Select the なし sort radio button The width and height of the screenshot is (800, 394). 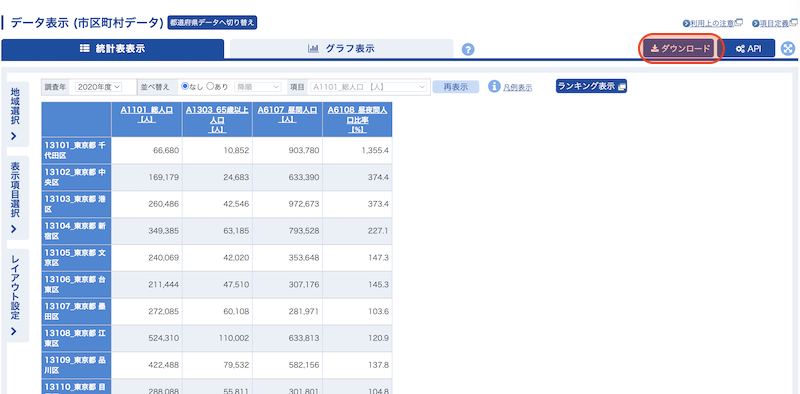185,86
